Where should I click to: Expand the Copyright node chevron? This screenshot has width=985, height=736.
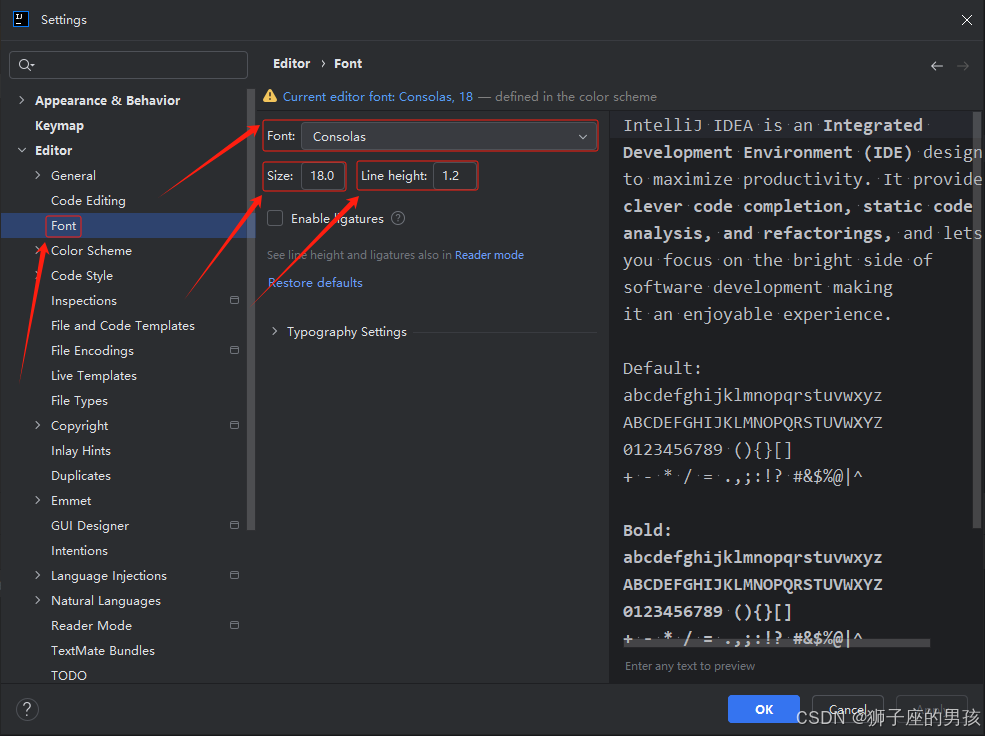click(x=38, y=425)
